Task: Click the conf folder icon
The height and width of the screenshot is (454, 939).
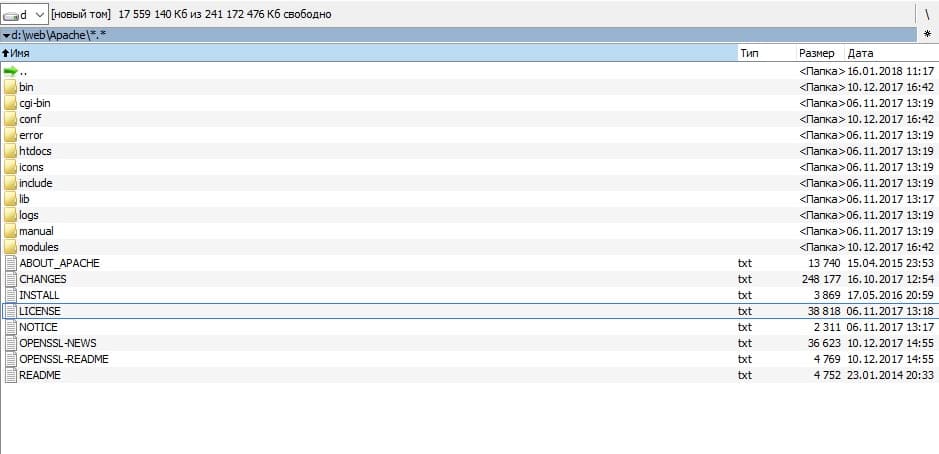Action: pos(10,119)
